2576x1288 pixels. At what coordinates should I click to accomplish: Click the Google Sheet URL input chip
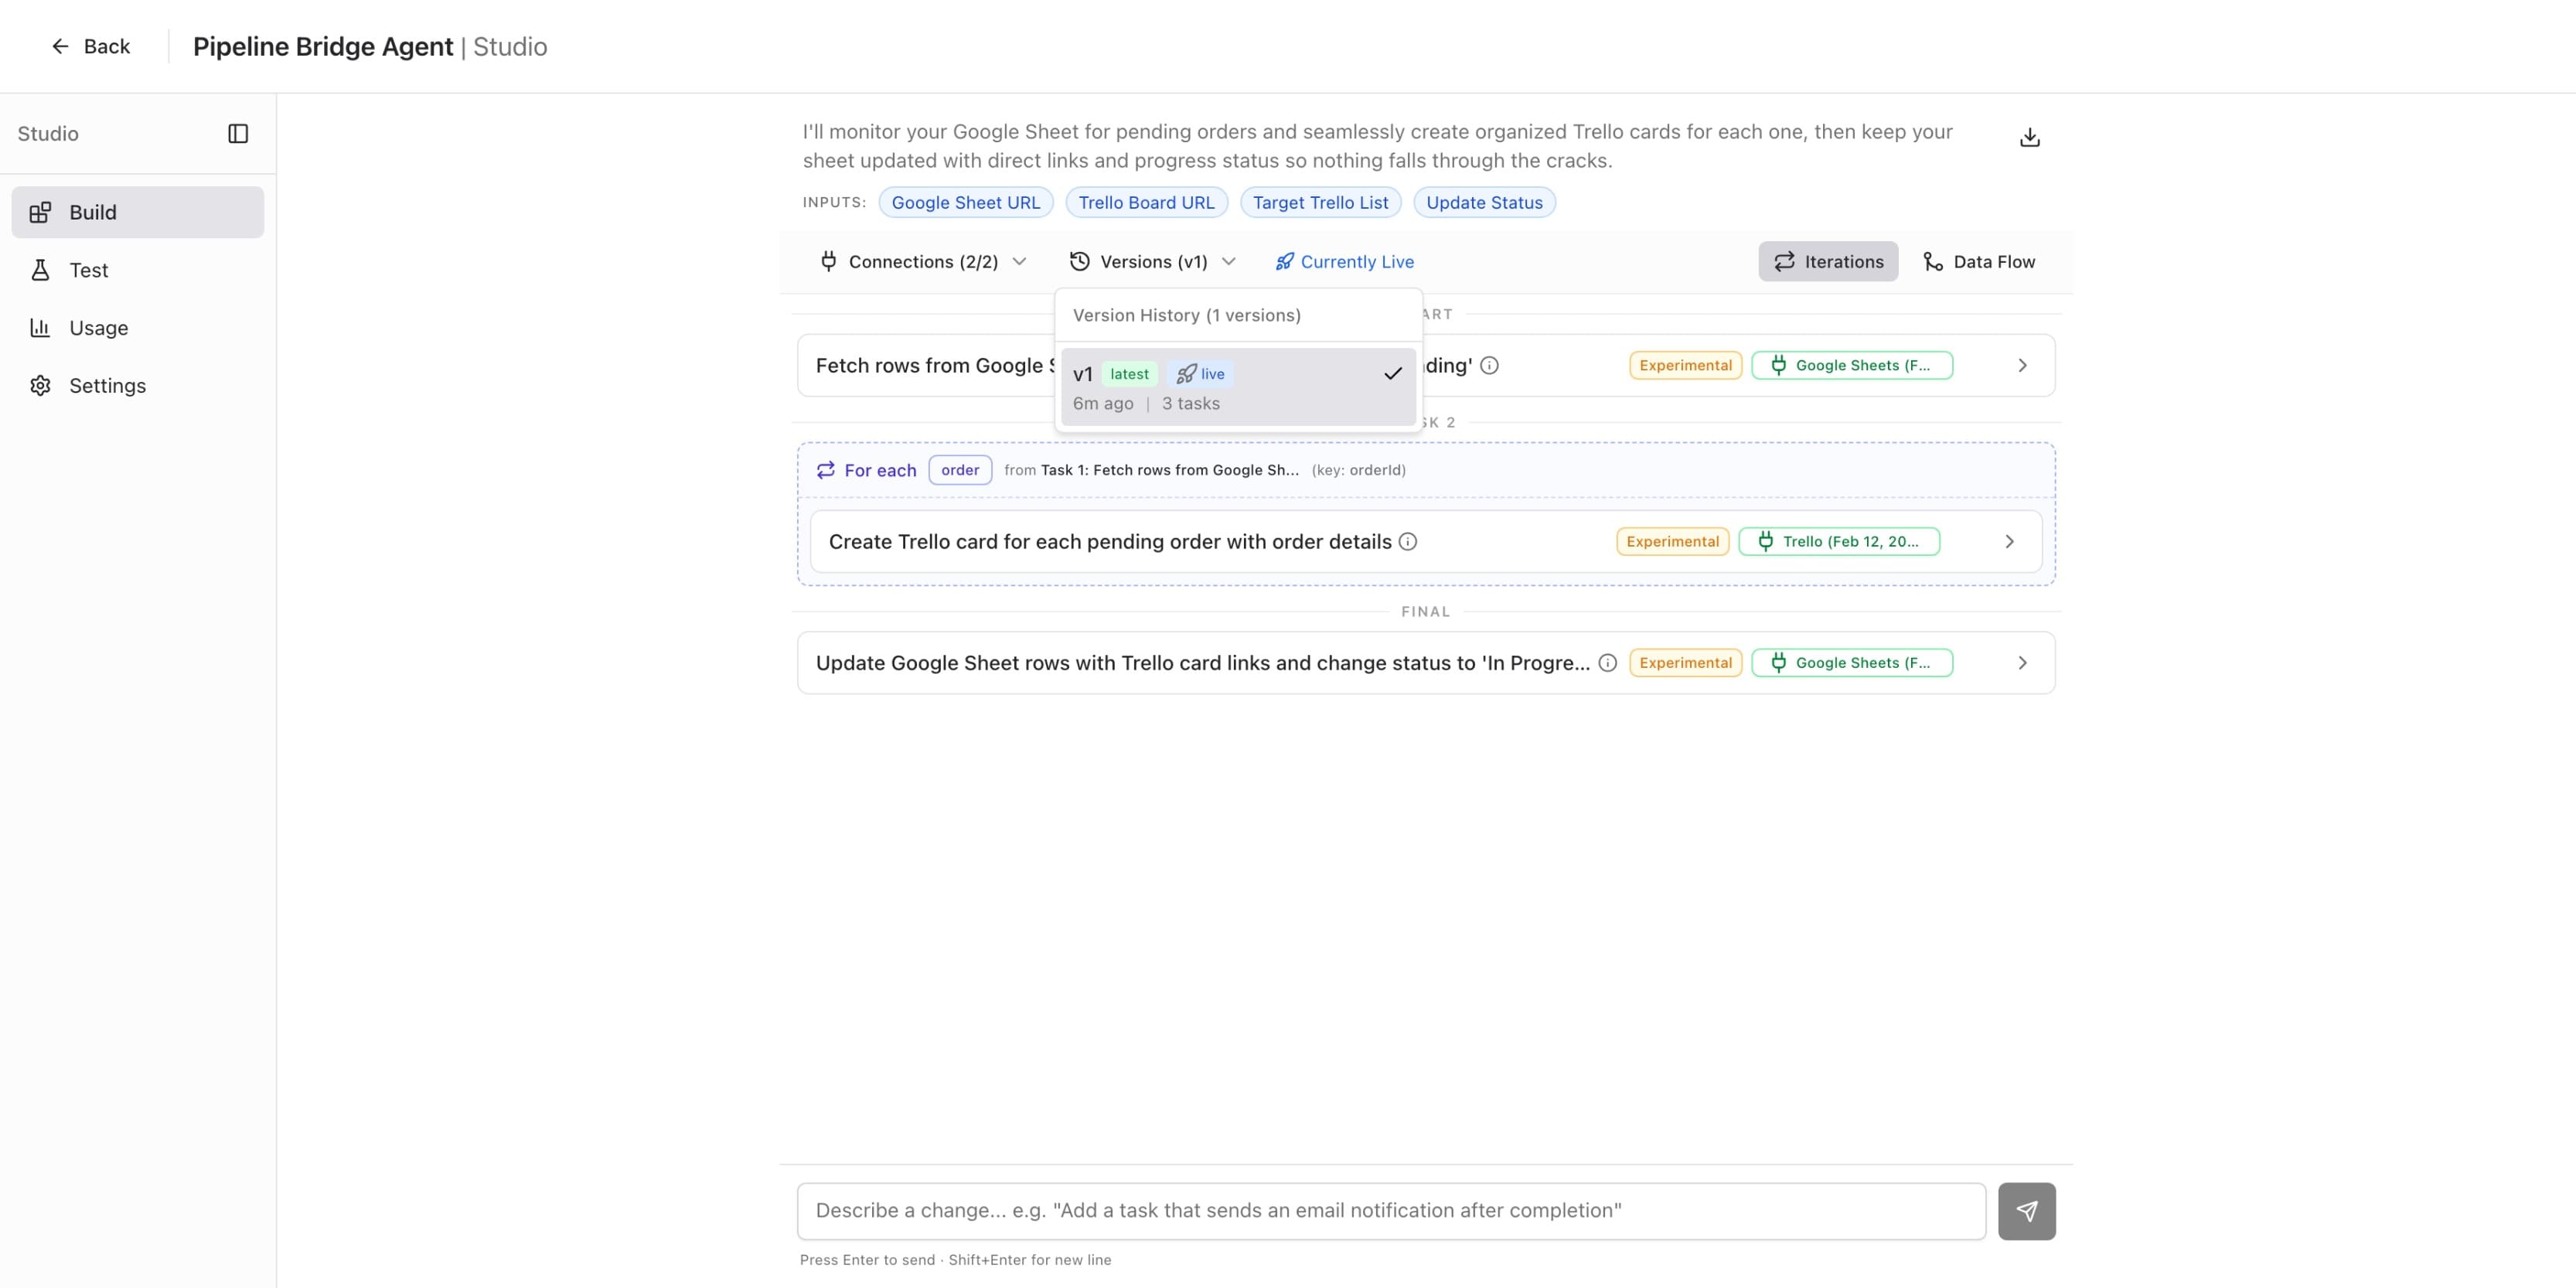[965, 202]
